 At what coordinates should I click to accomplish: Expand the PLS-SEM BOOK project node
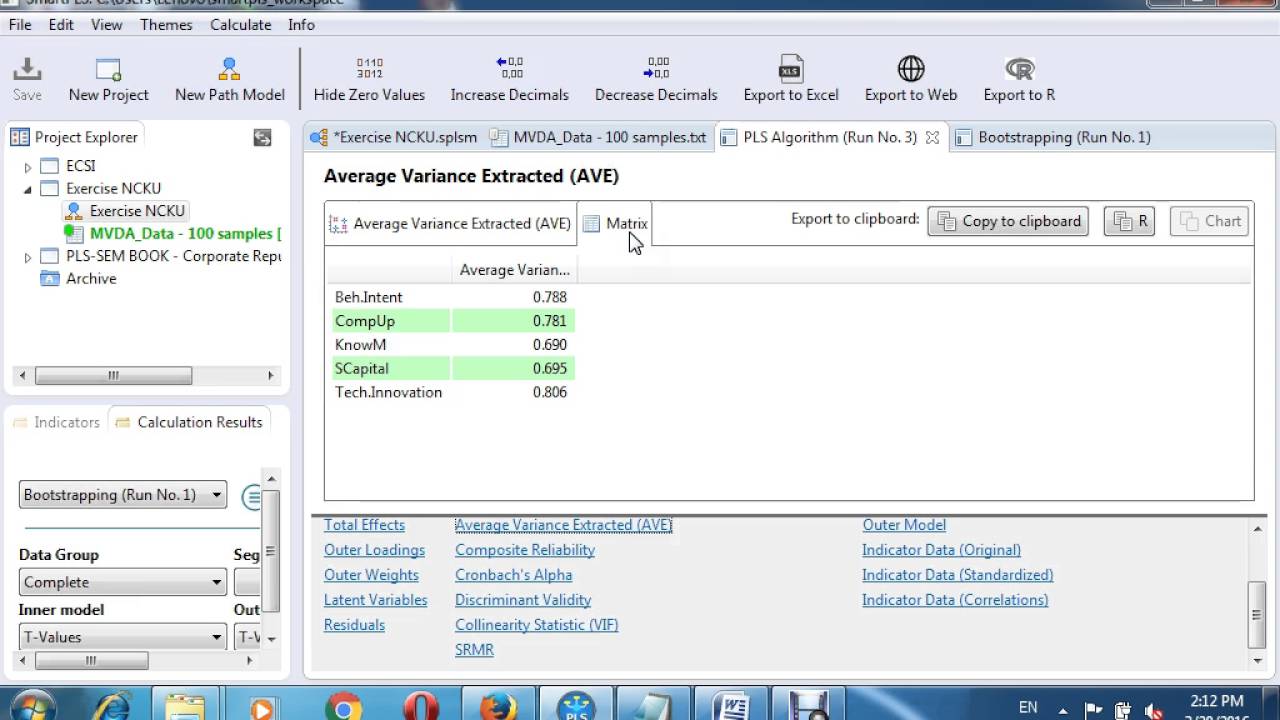pyautogui.click(x=28, y=257)
